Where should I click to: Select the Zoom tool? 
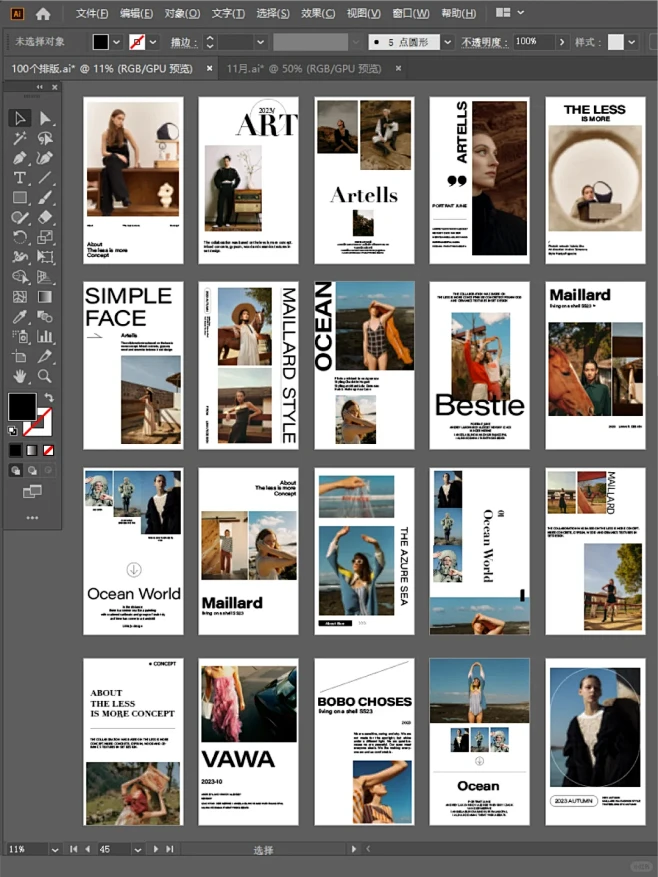tap(45, 376)
